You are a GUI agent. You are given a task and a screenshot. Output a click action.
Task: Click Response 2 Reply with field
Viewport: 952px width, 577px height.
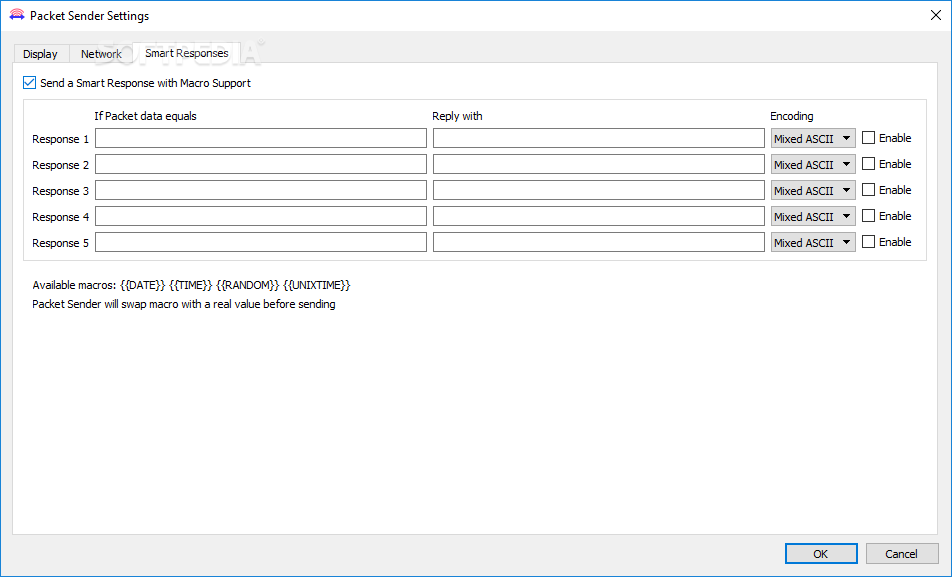pyautogui.click(x=599, y=164)
